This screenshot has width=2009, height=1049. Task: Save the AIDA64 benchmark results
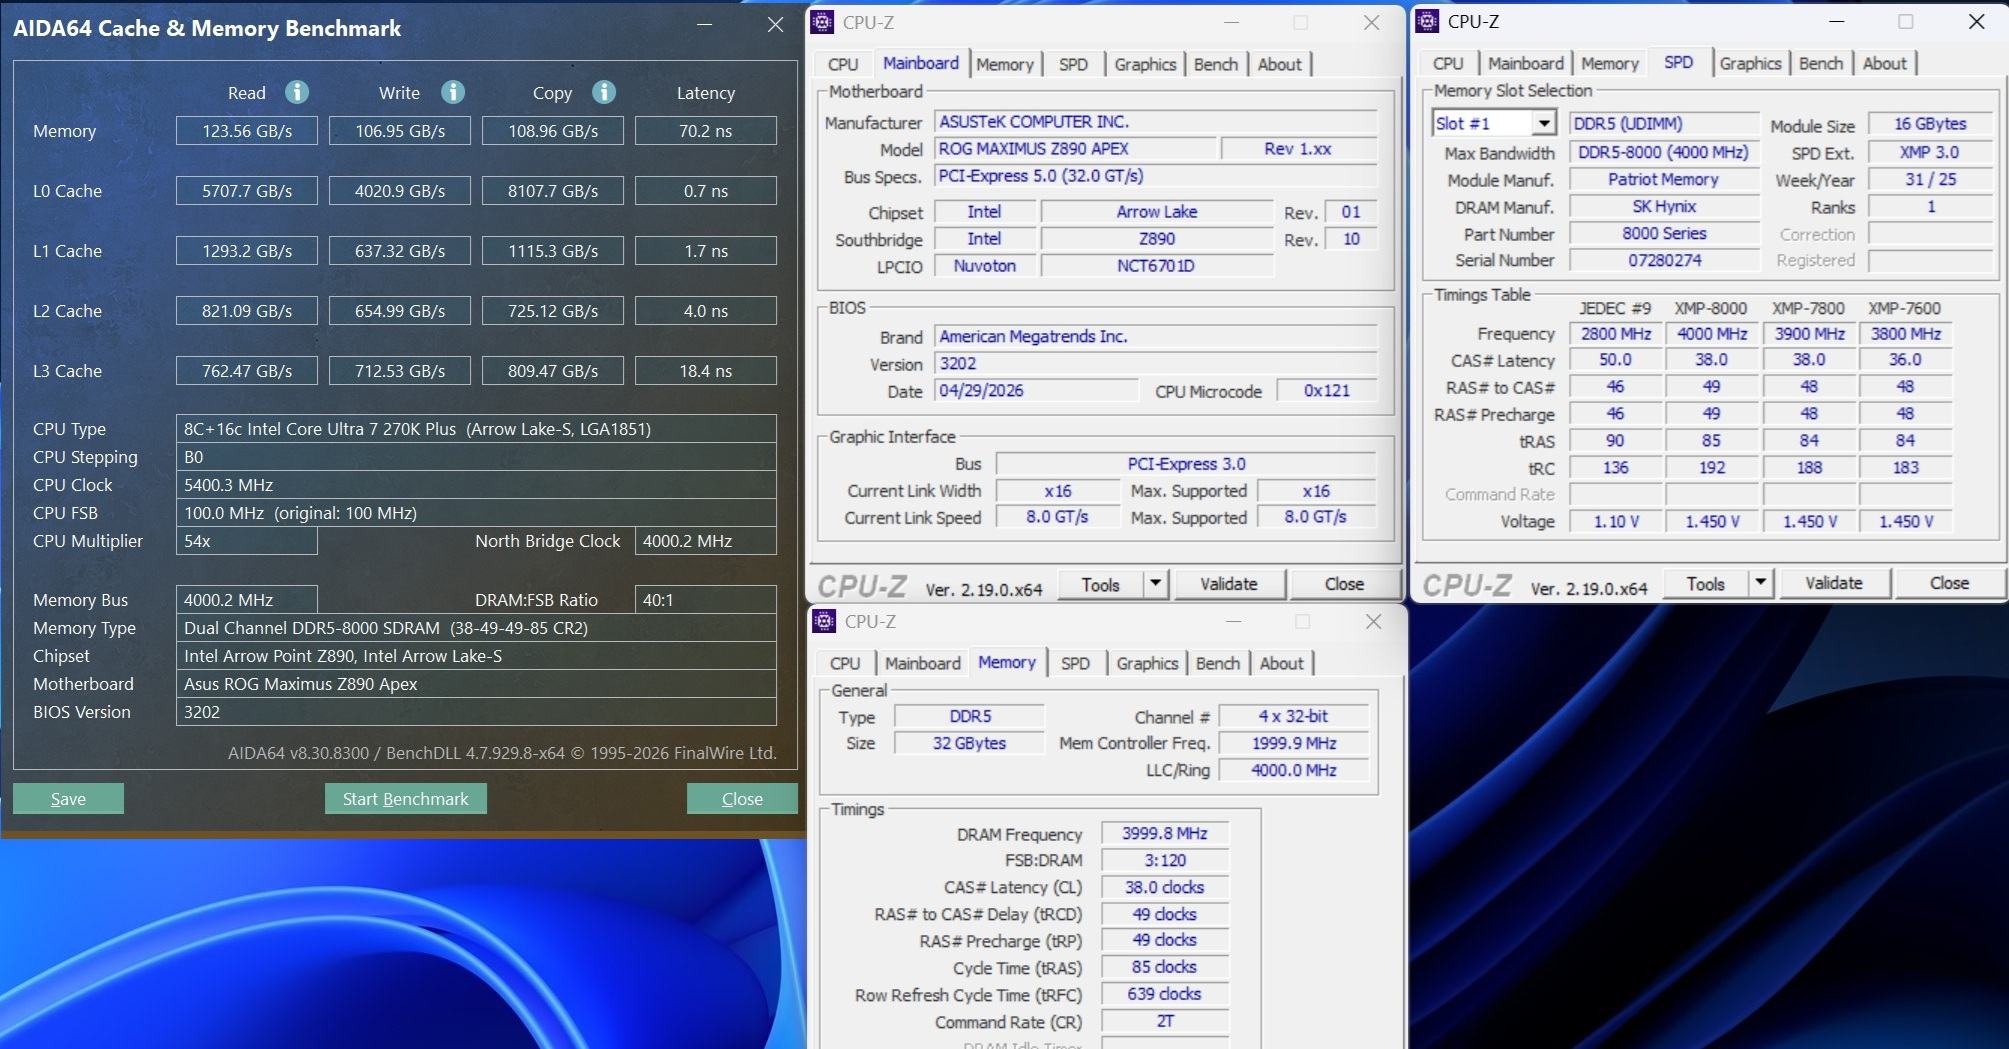(x=68, y=798)
